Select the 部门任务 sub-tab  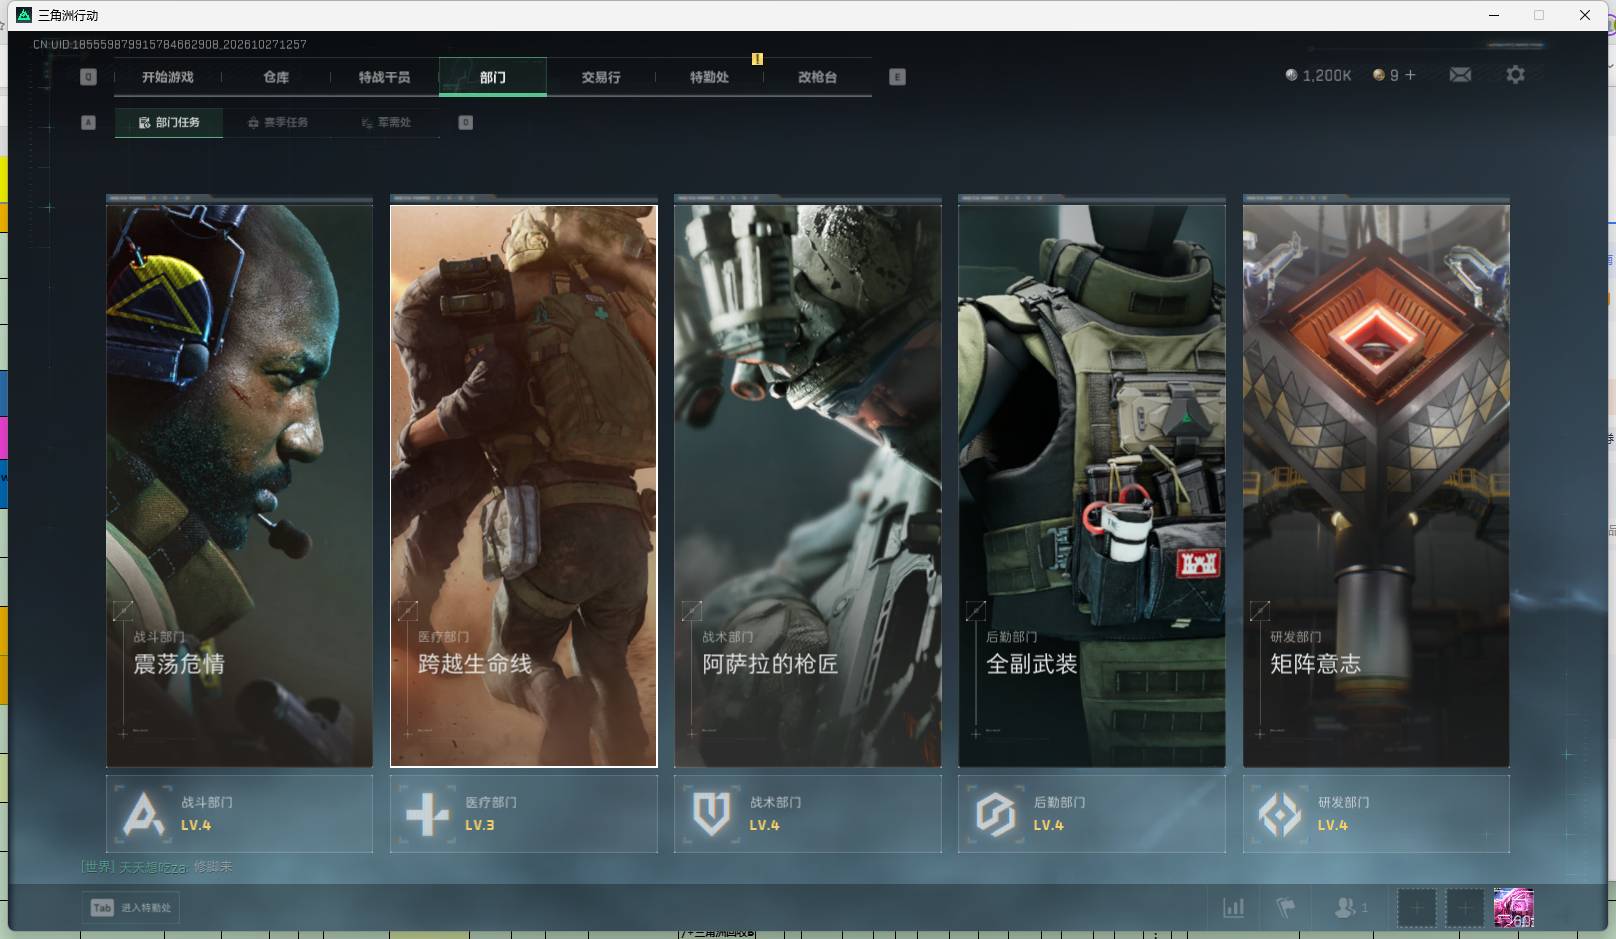point(169,122)
